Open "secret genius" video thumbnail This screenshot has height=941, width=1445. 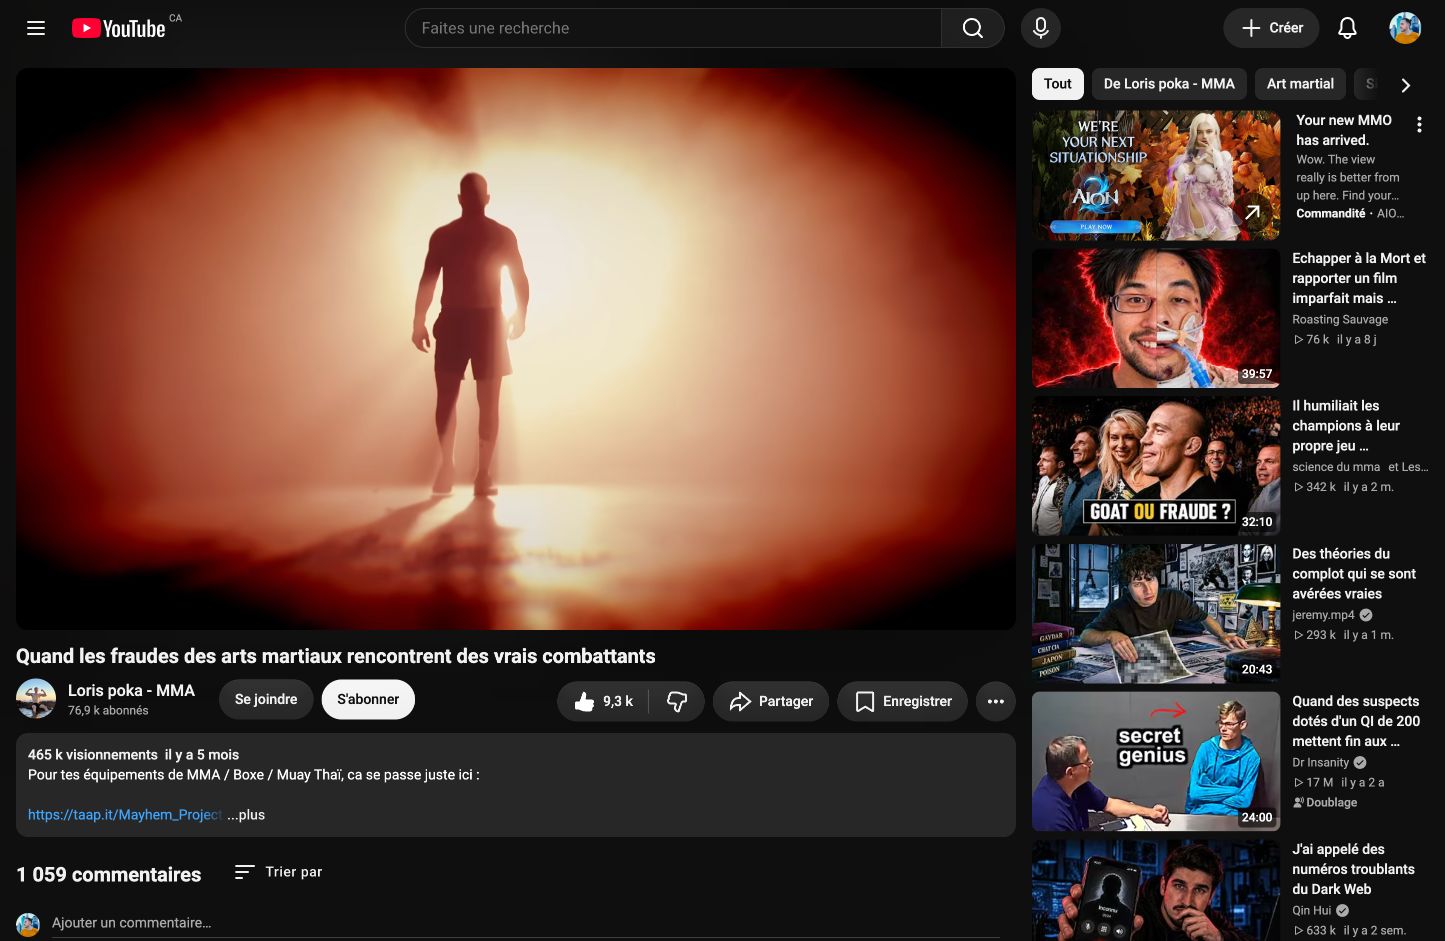[1156, 761]
